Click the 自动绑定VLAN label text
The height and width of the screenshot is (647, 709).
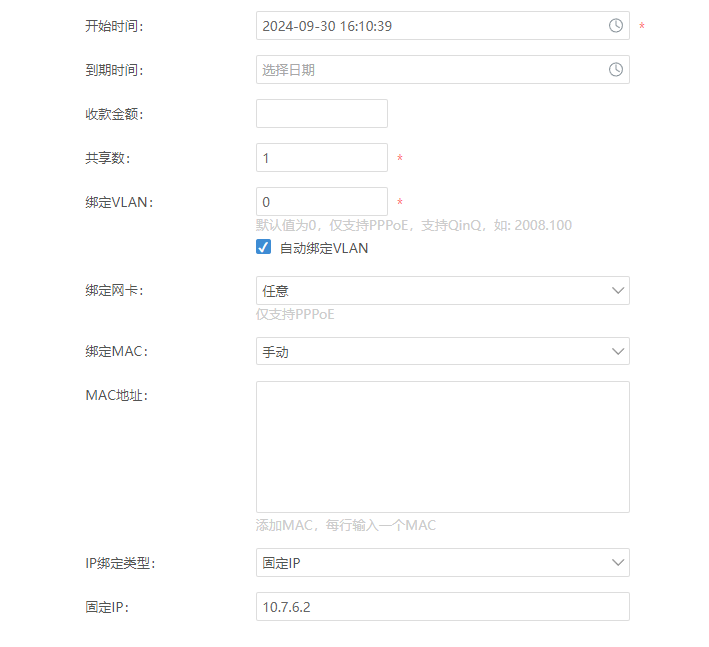(x=324, y=248)
